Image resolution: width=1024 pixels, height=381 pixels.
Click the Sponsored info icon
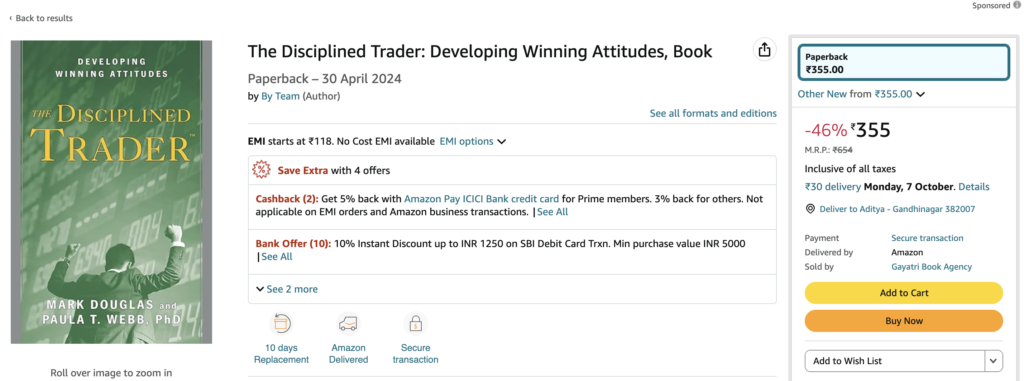pos(1016,5)
